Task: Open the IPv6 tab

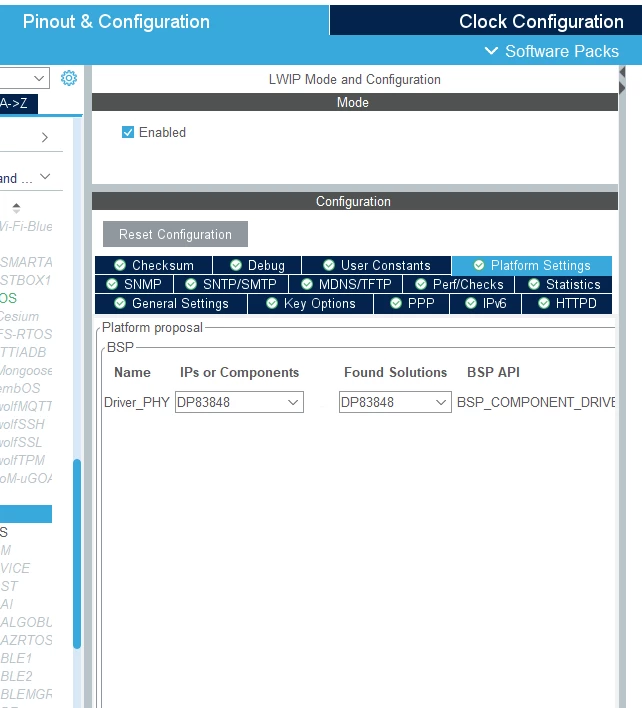Action: (x=485, y=303)
